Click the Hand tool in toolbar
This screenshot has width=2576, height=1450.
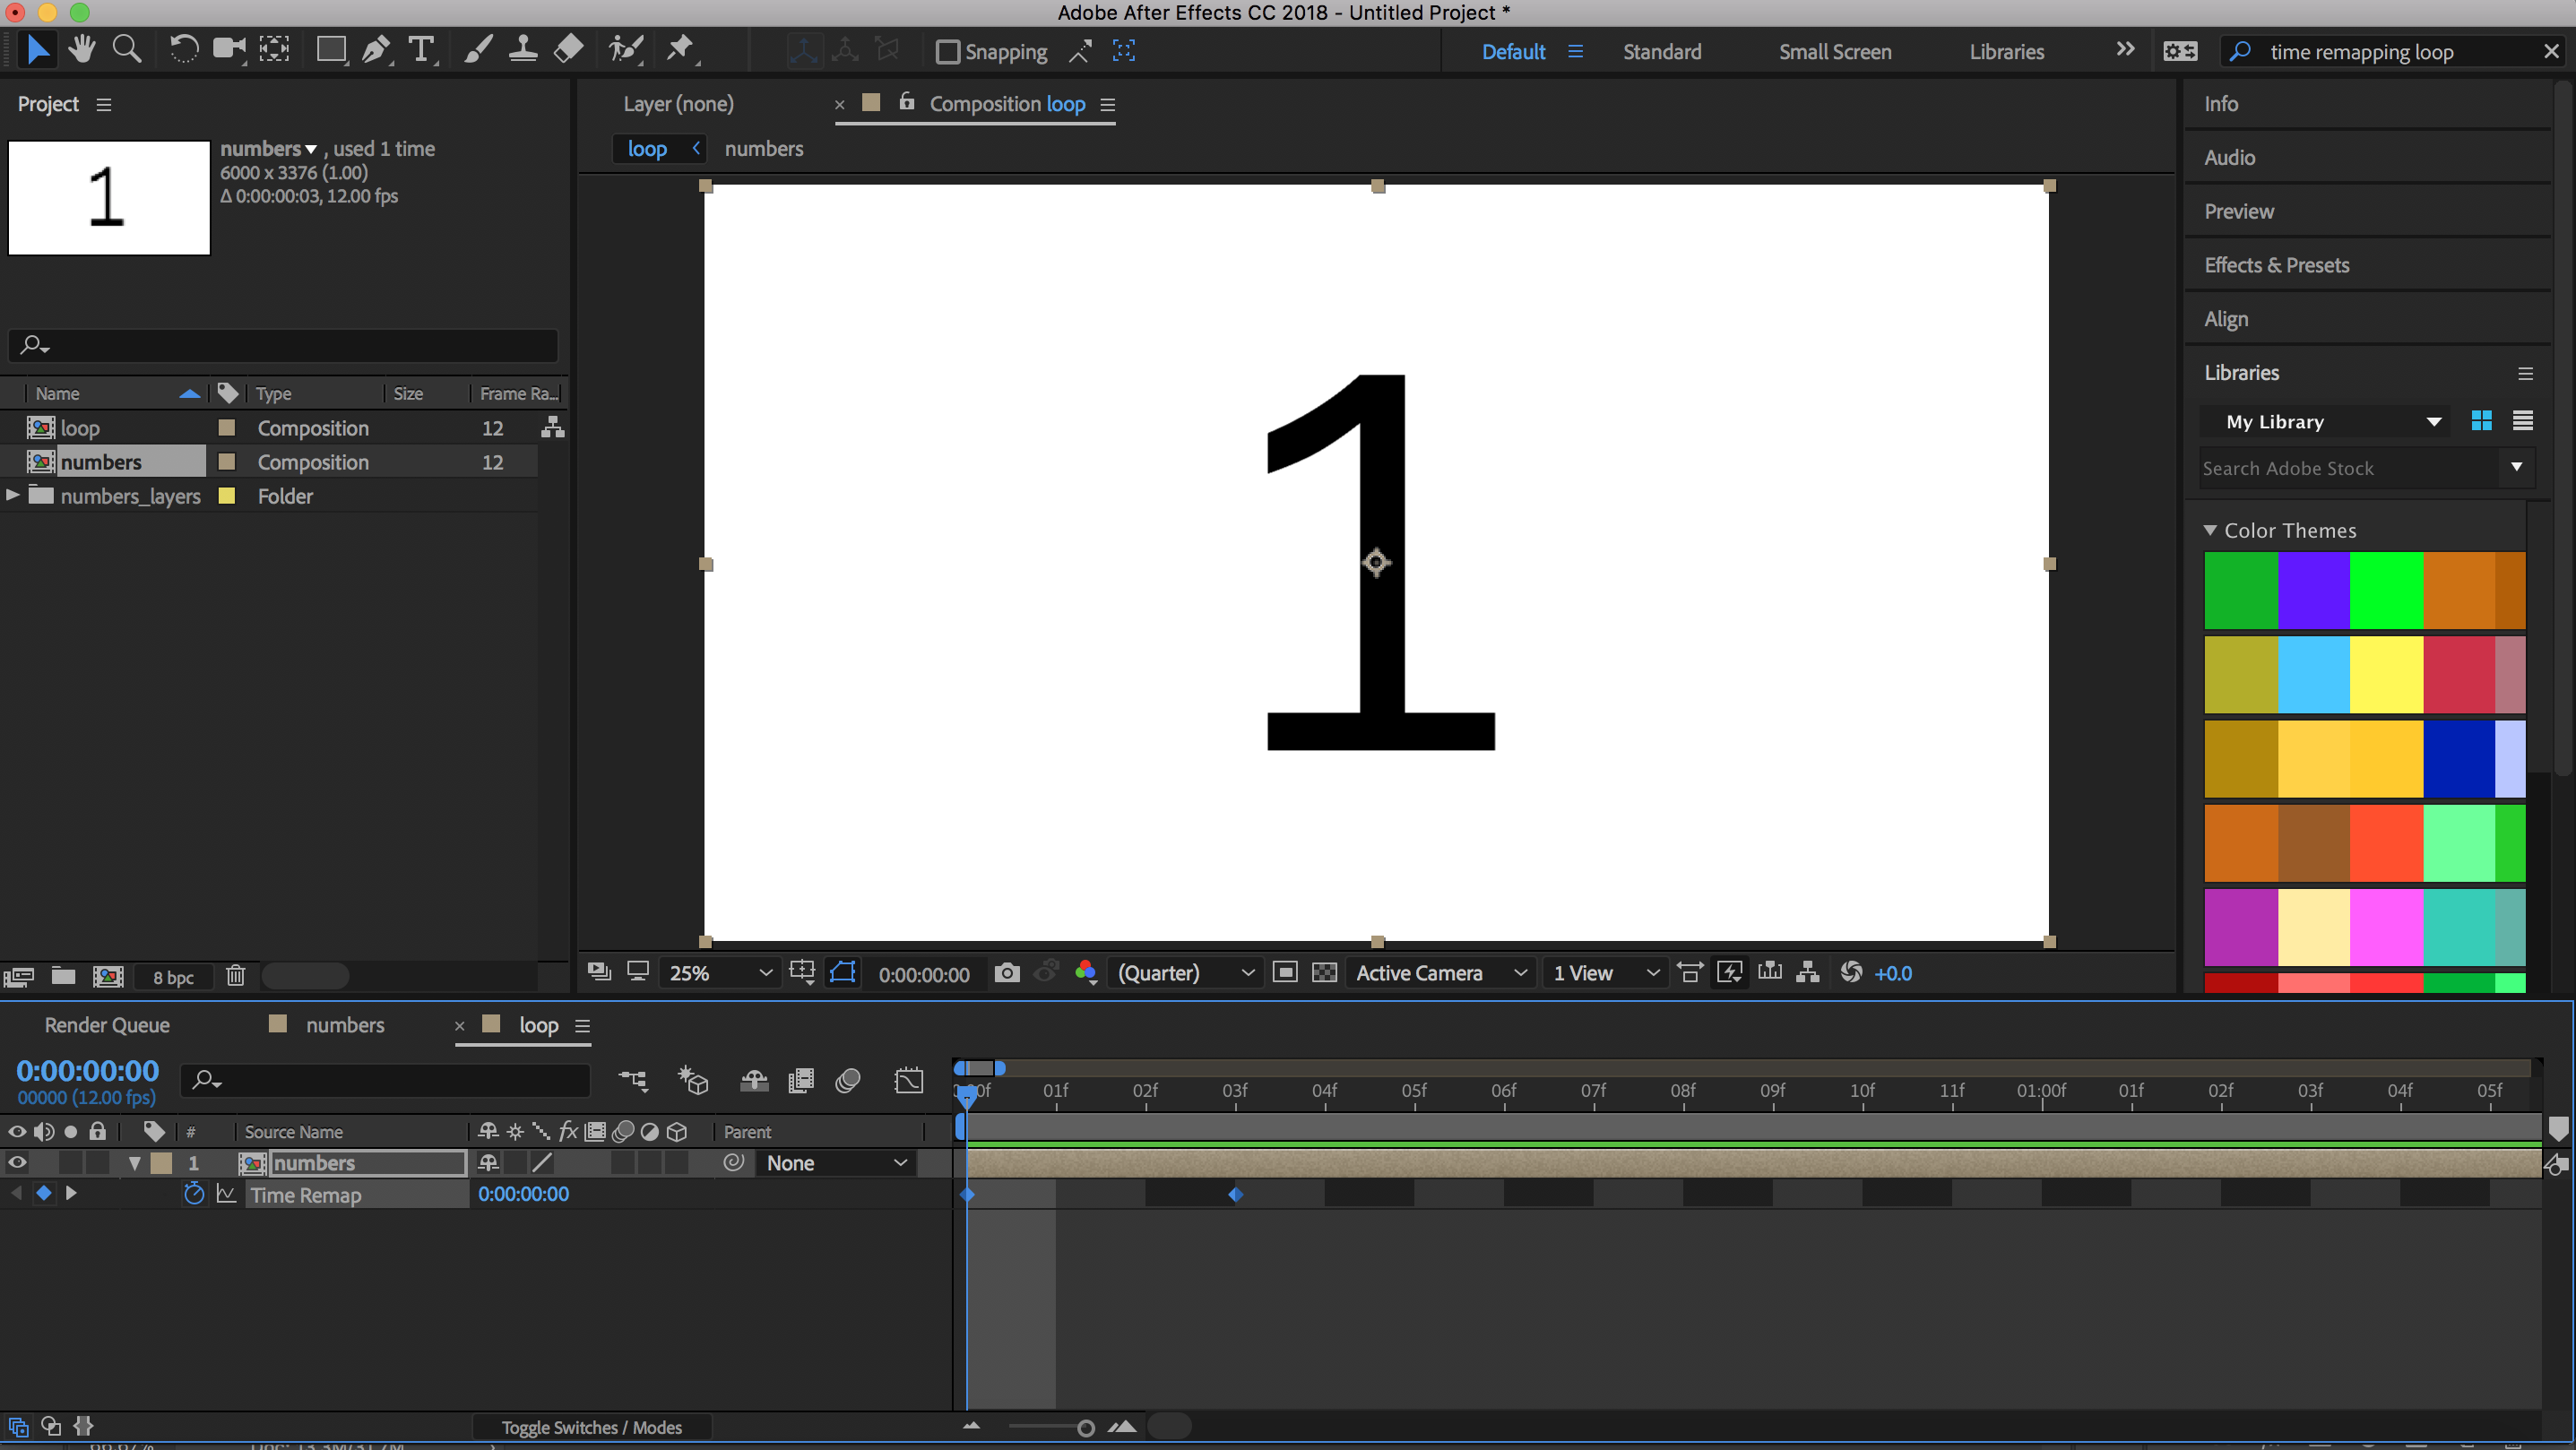80,49
